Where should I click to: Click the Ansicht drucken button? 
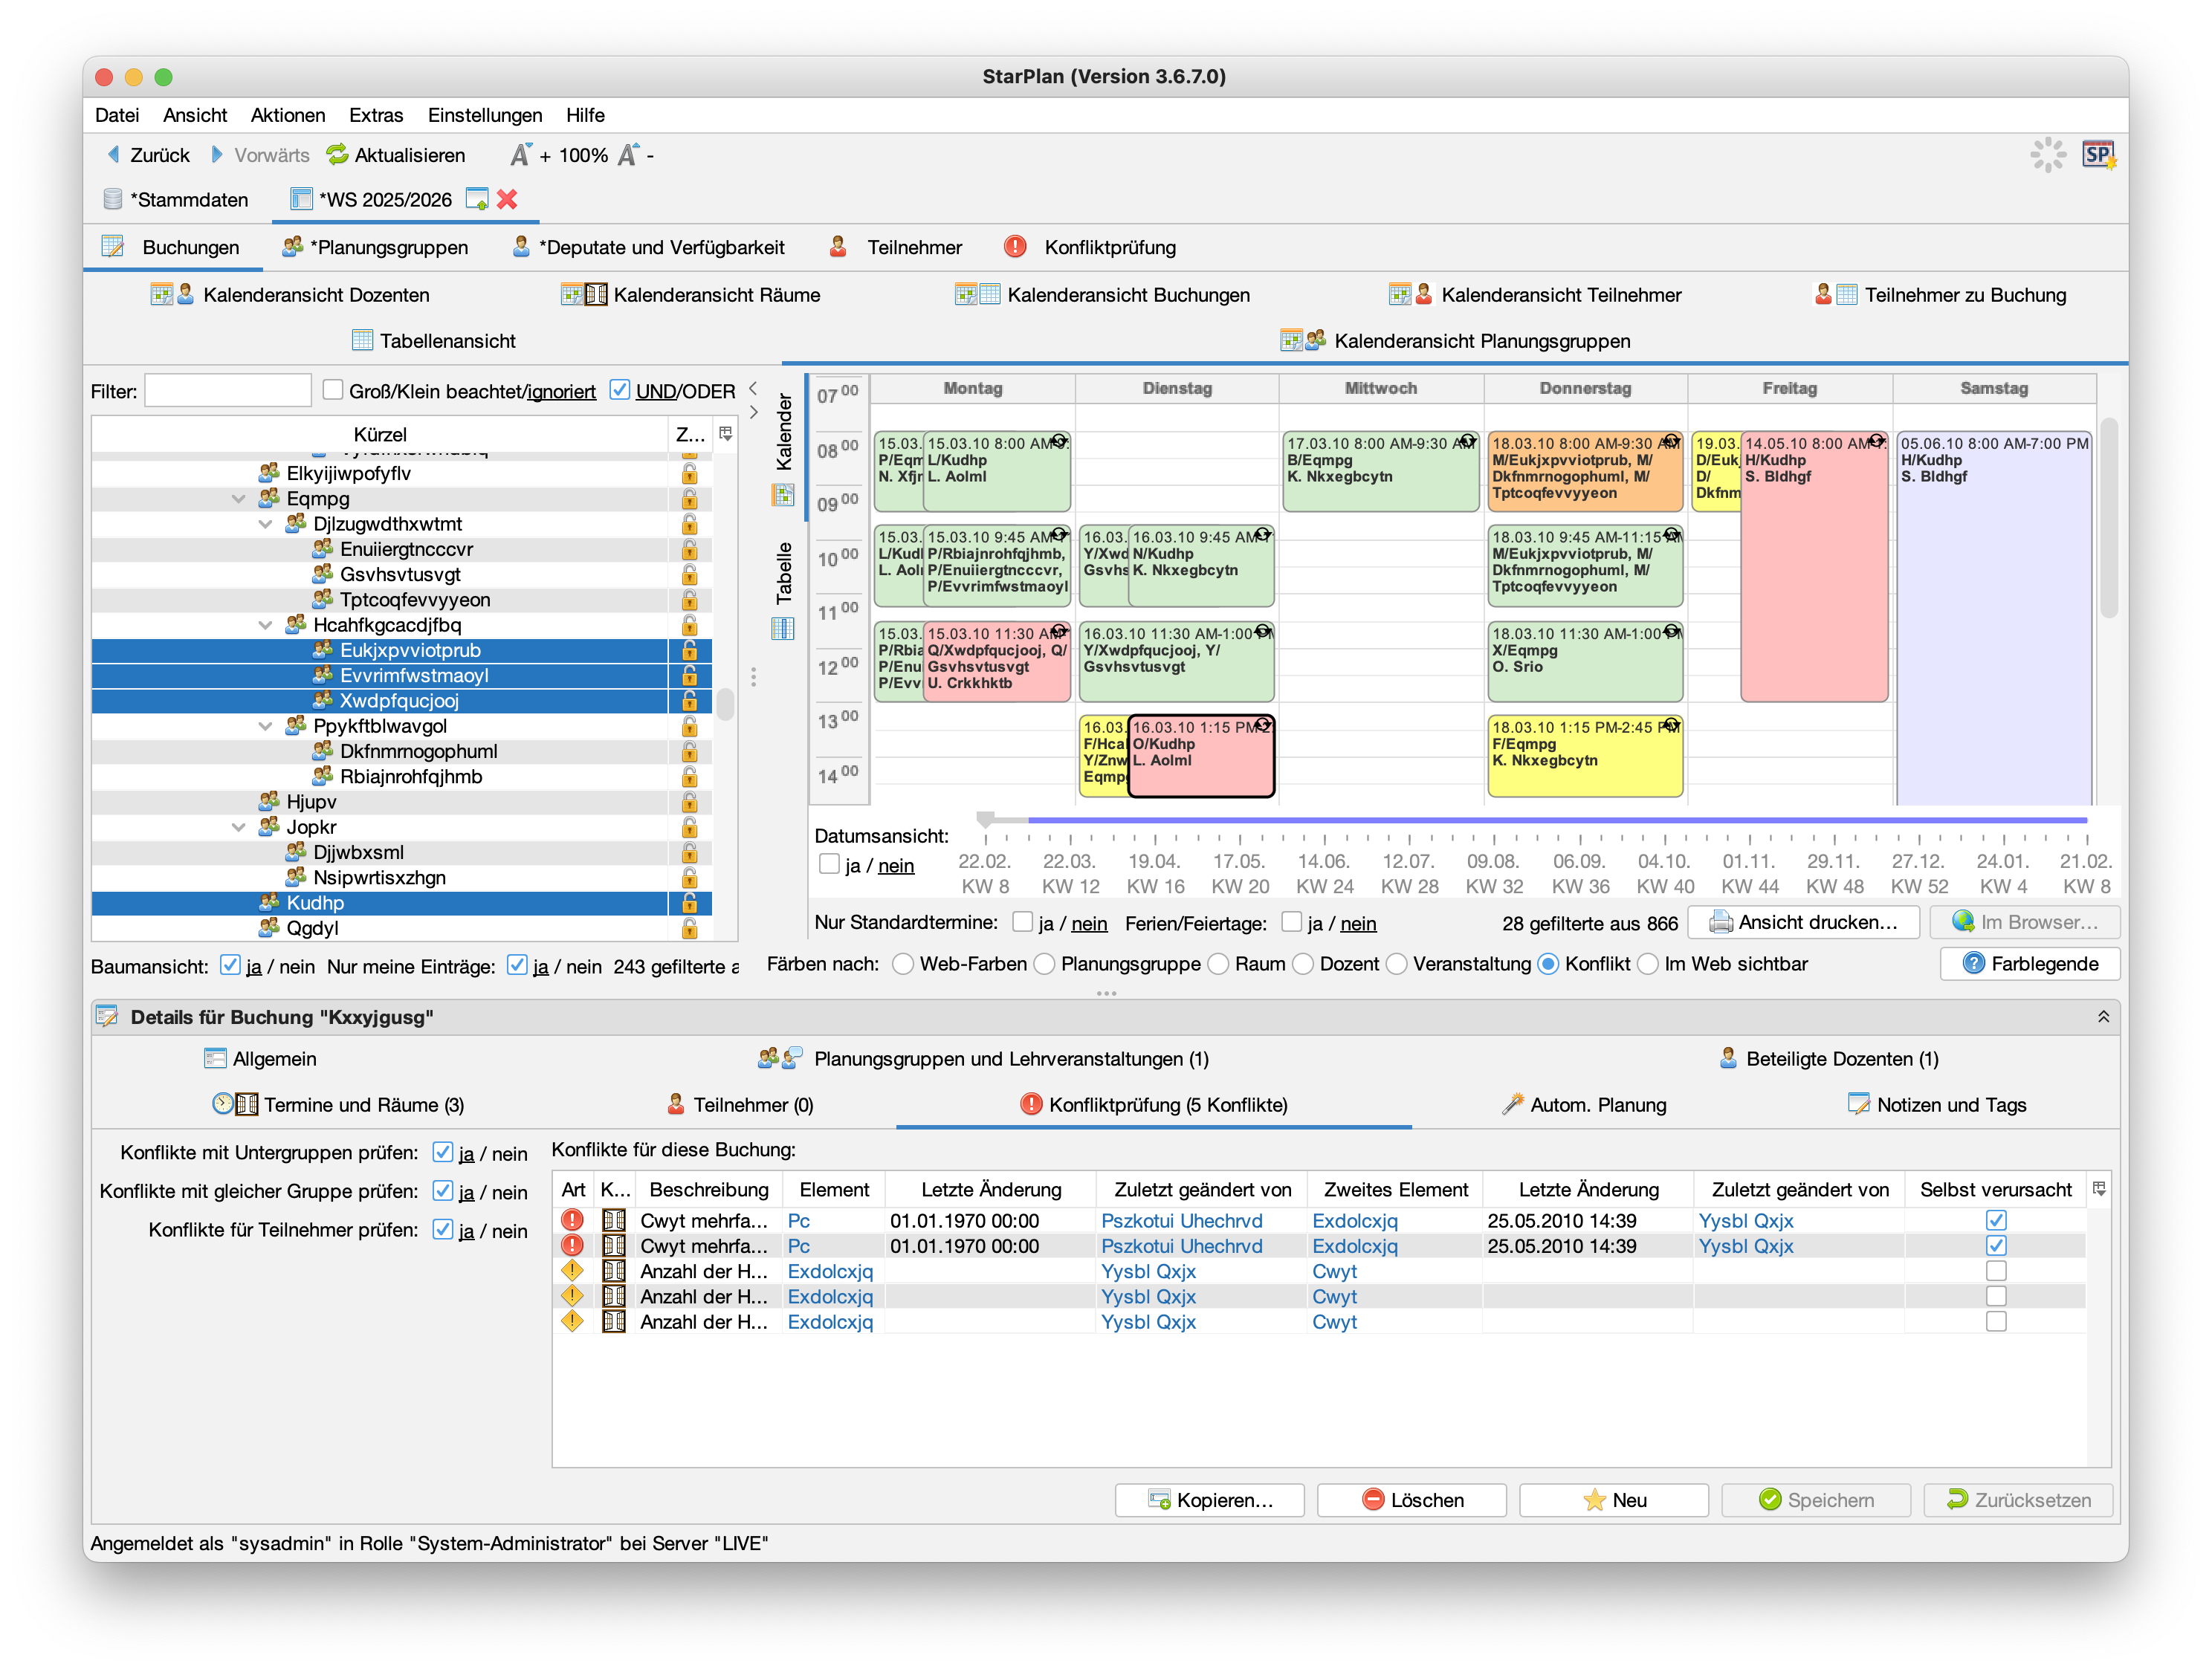click(x=1803, y=922)
